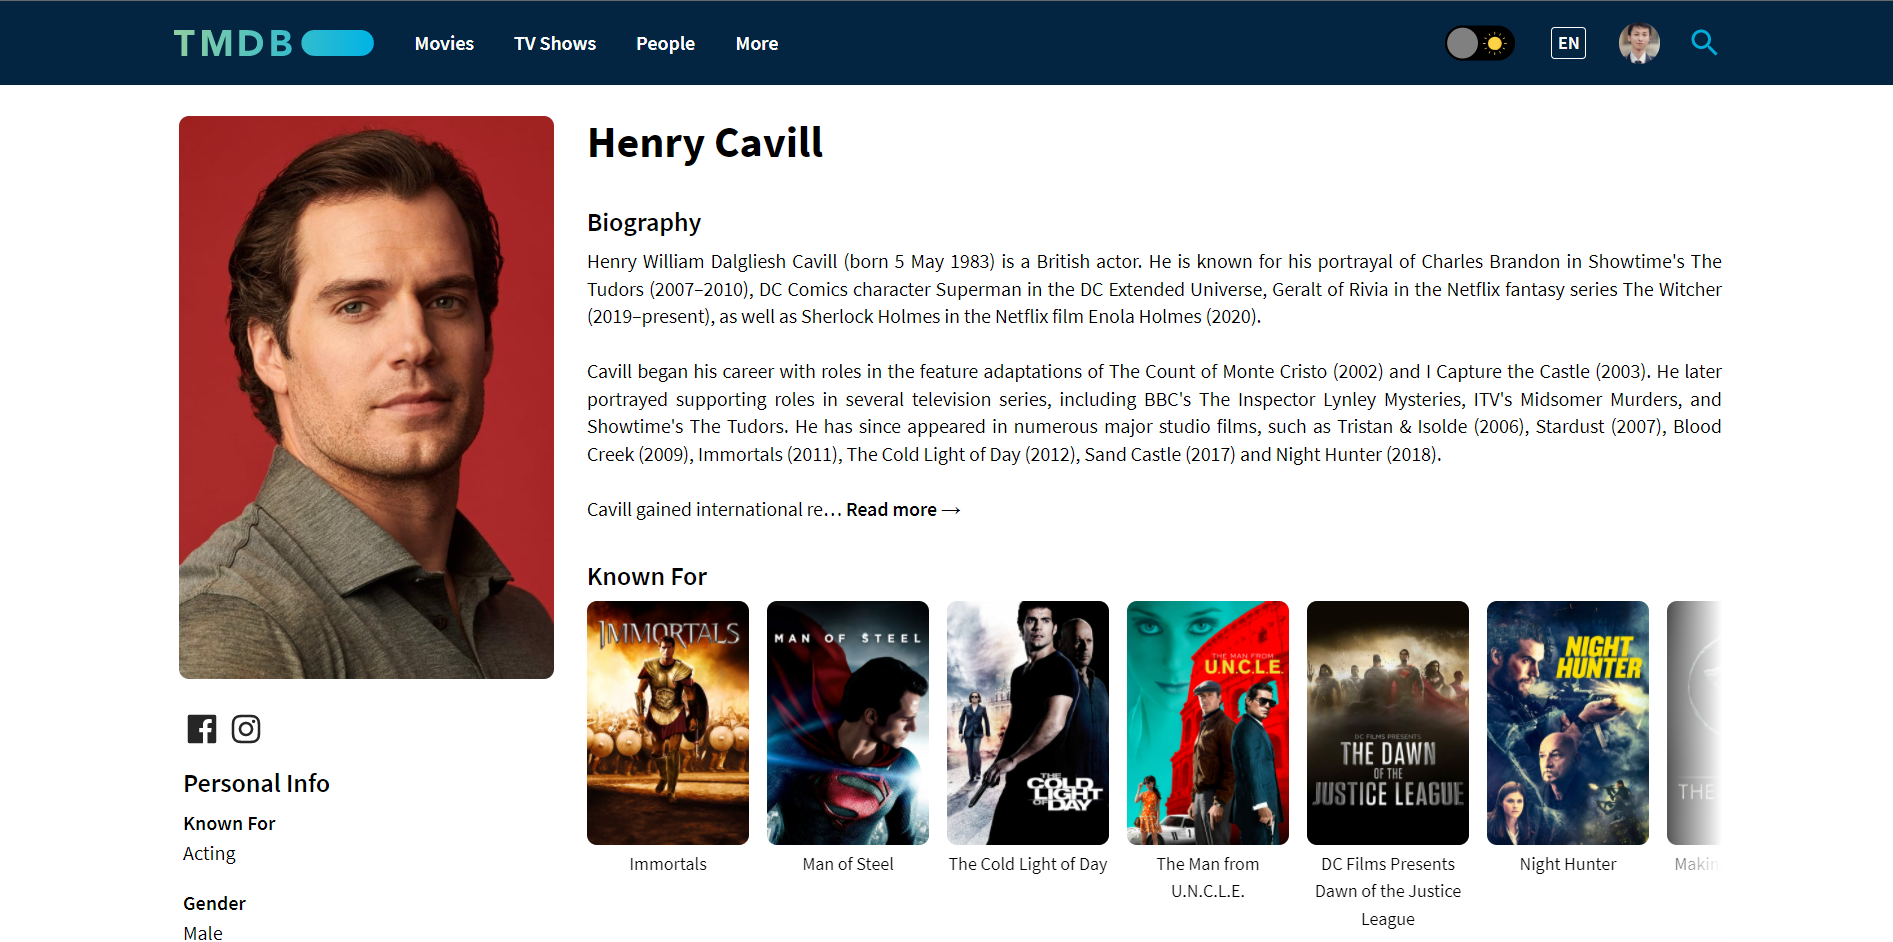
Task: Click the Man of Steel title link
Action: click(848, 864)
